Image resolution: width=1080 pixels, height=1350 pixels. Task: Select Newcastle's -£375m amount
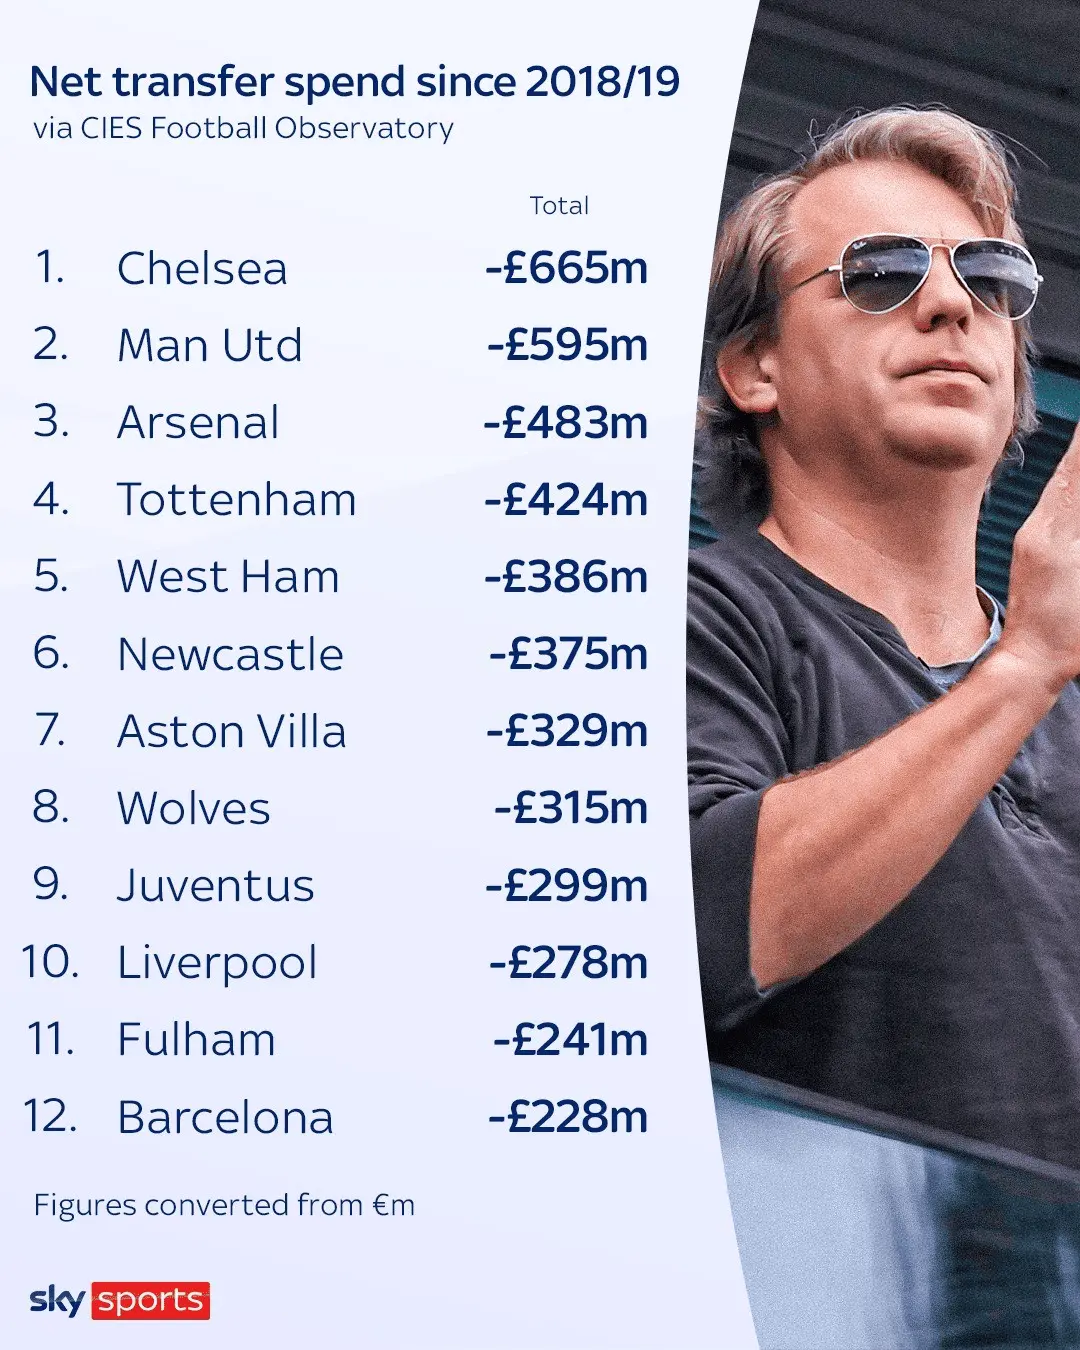pyautogui.click(x=568, y=654)
